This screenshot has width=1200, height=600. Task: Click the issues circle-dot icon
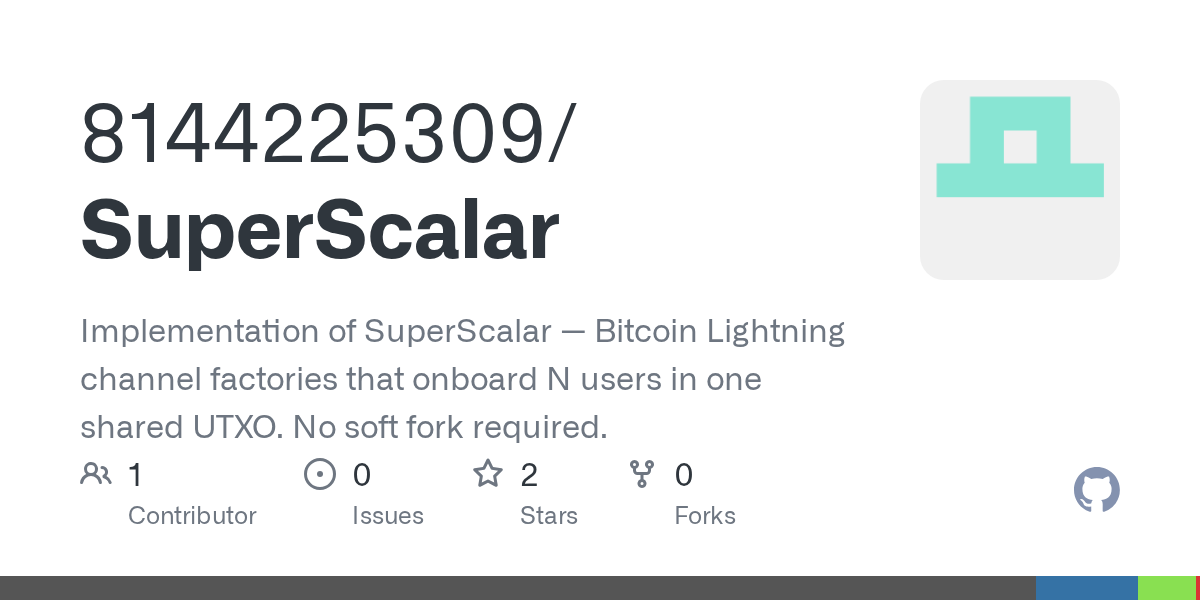point(319,474)
